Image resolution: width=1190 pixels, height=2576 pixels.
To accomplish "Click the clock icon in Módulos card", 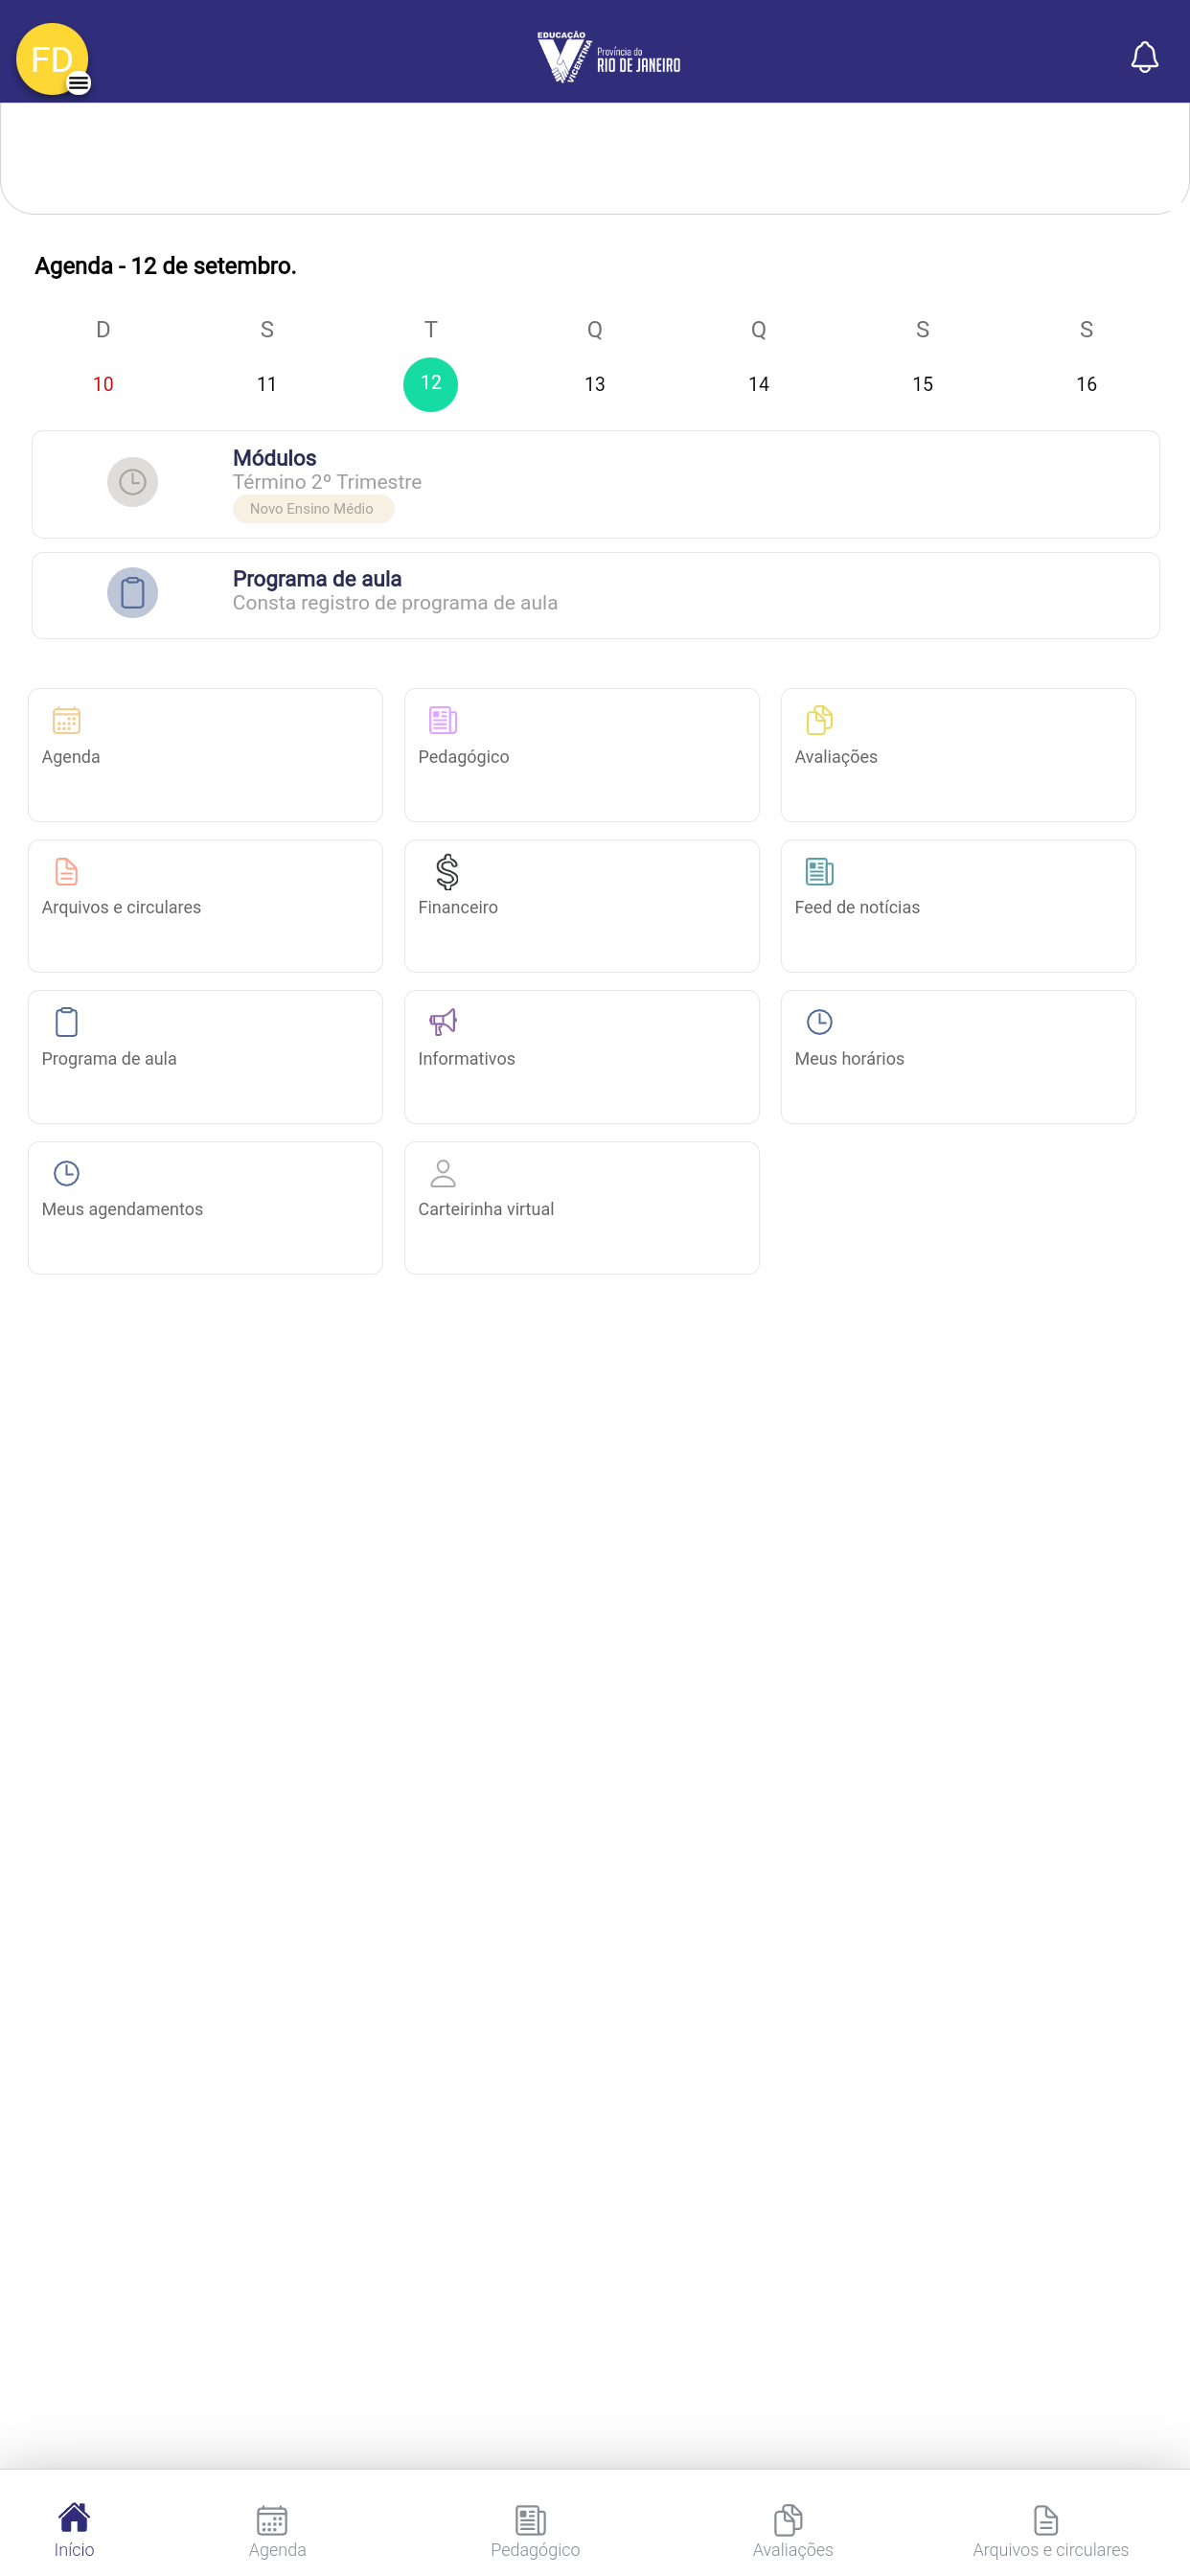I will 133,482.
